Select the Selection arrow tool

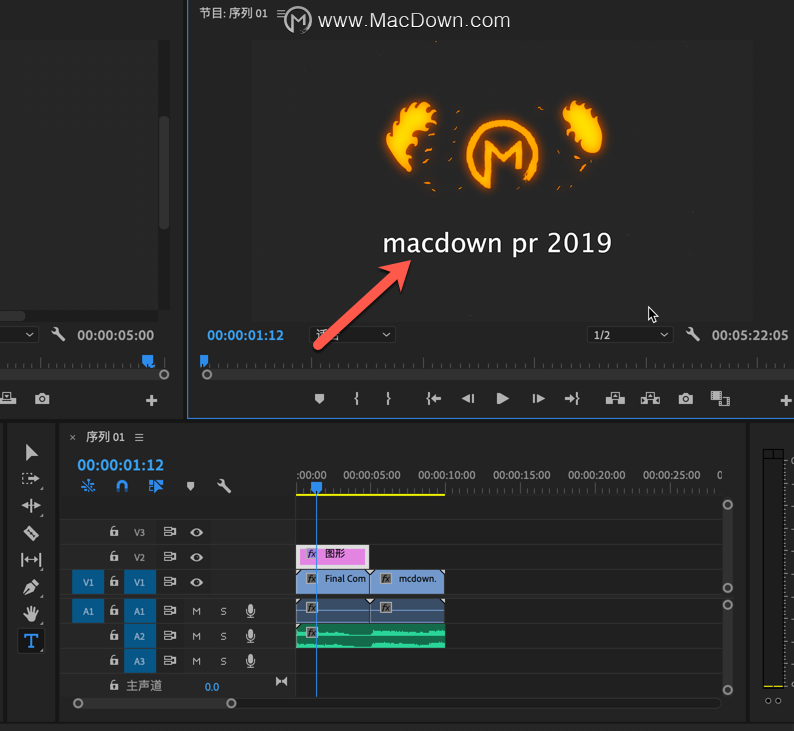(31, 452)
